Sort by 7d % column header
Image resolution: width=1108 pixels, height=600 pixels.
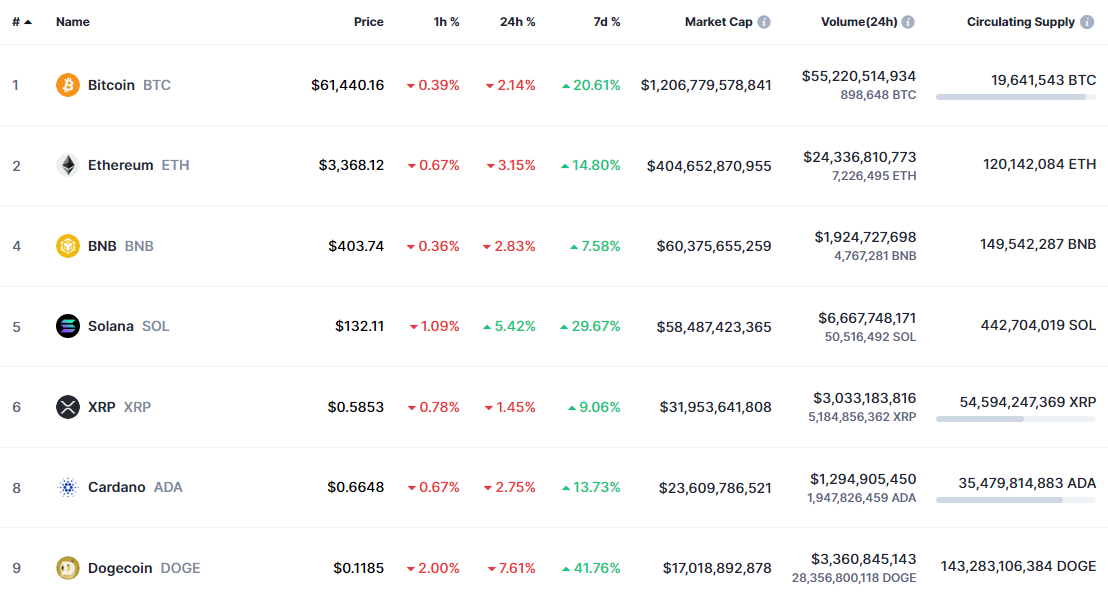607,22
